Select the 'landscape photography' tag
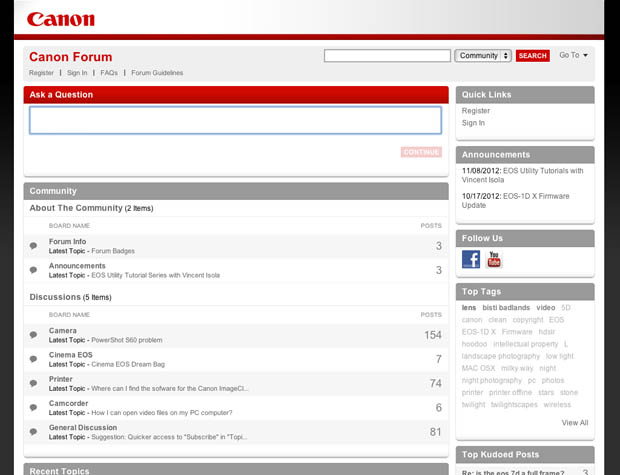Viewport: 620px width, 475px height. 501,356
